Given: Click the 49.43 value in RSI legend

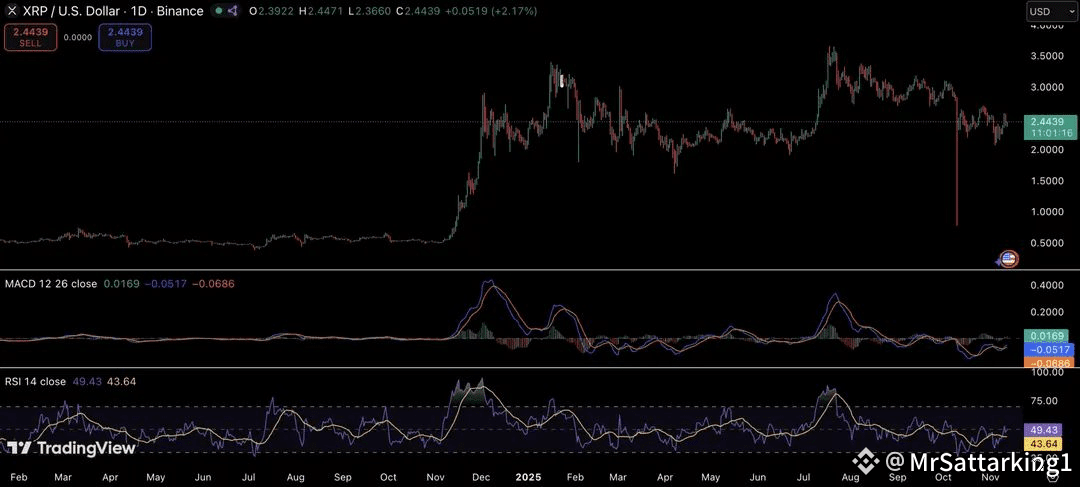Looking at the screenshot, I should click(x=85, y=382).
